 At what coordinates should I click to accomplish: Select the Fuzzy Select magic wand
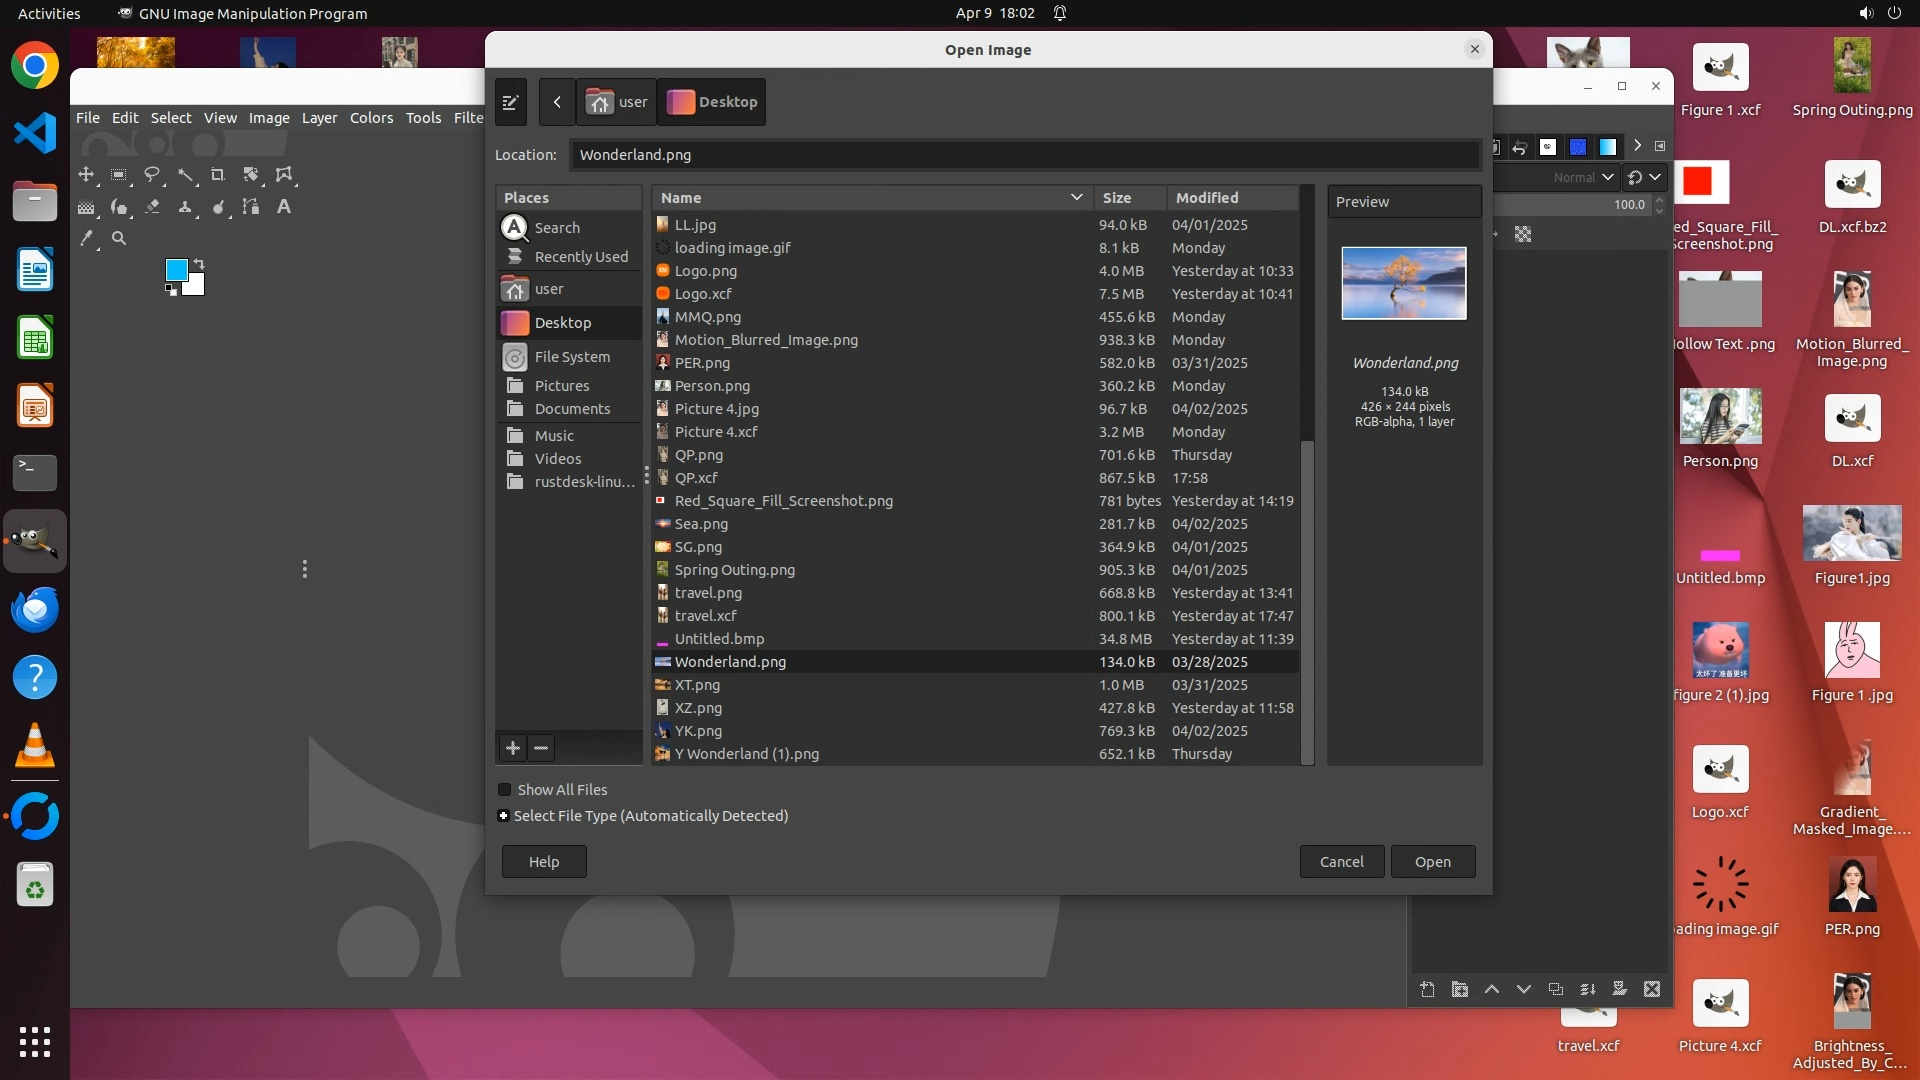(186, 175)
